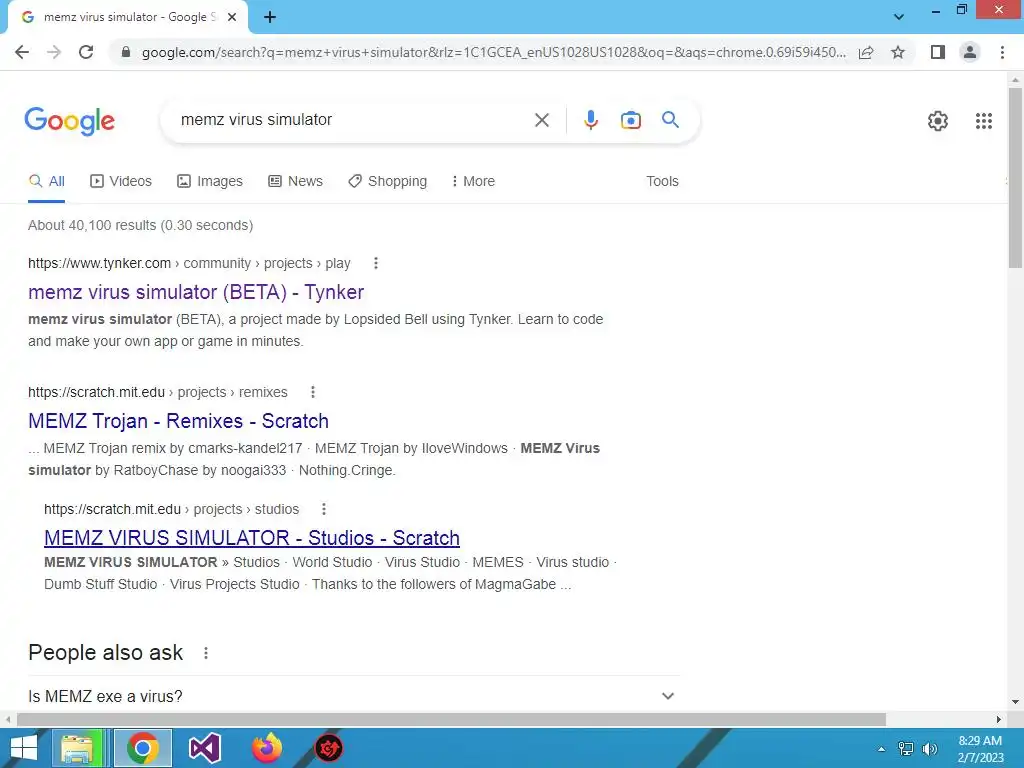
Task: Open Chrome three-dot menu
Action: pos(1002,52)
